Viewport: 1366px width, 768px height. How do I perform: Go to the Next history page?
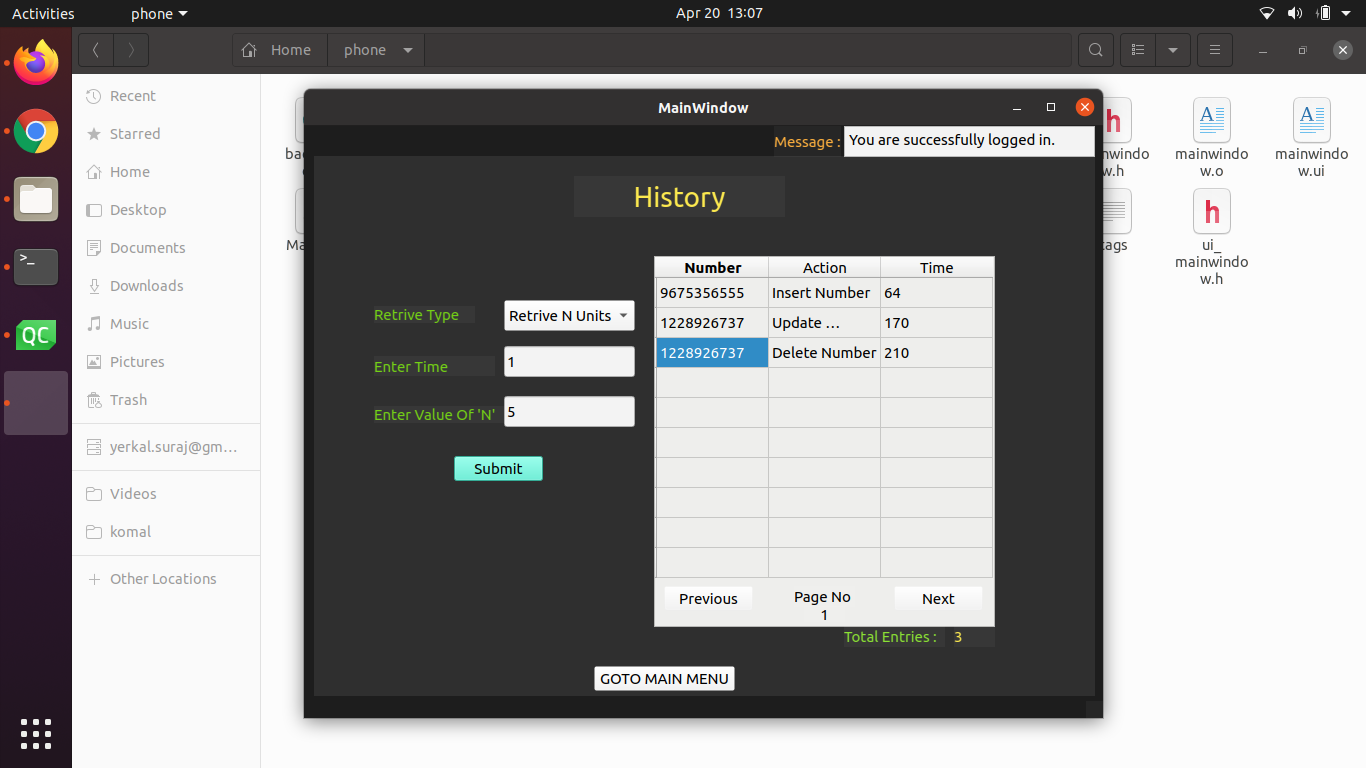[937, 598]
